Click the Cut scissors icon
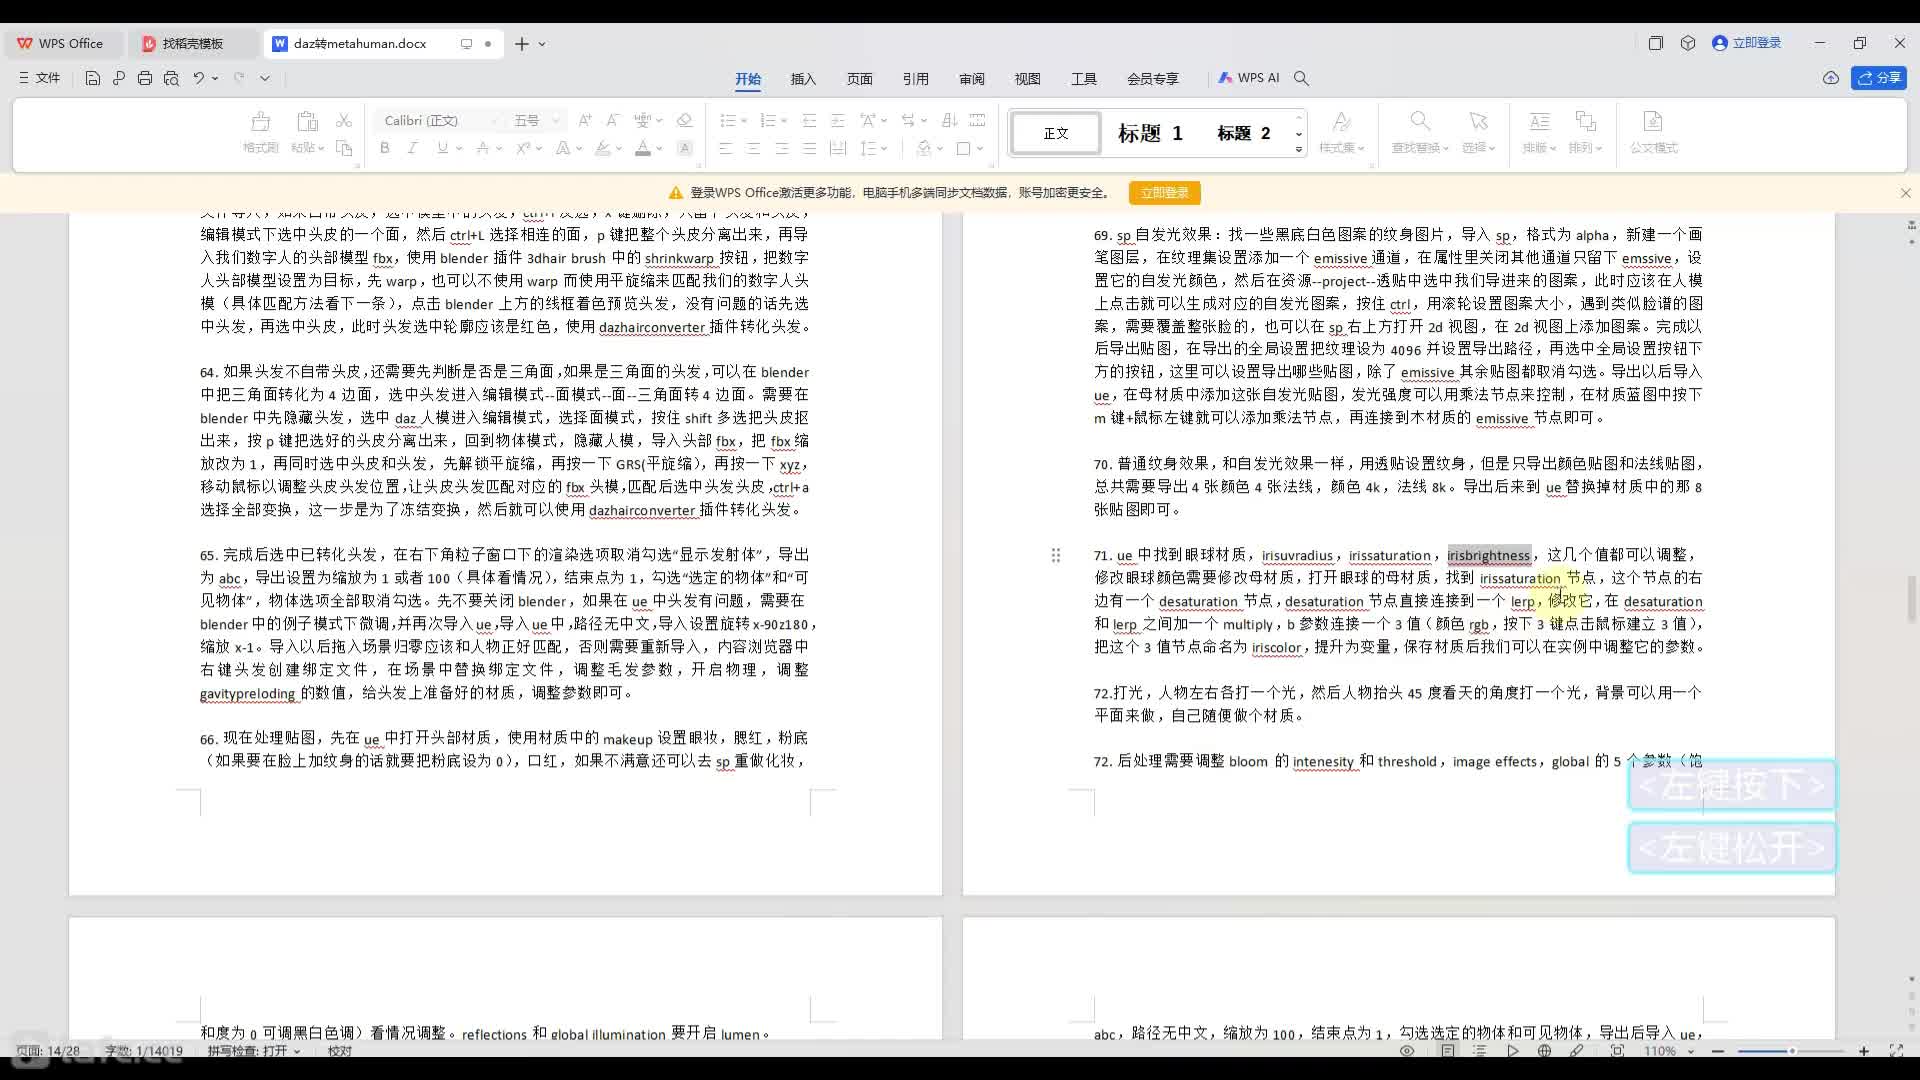The height and width of the screenshot is (1080, 1920). [343, 120]
